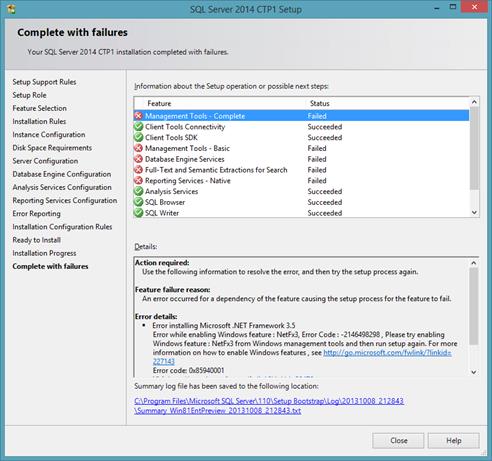Click the feature list scrollbar thumb

(474, 148)
